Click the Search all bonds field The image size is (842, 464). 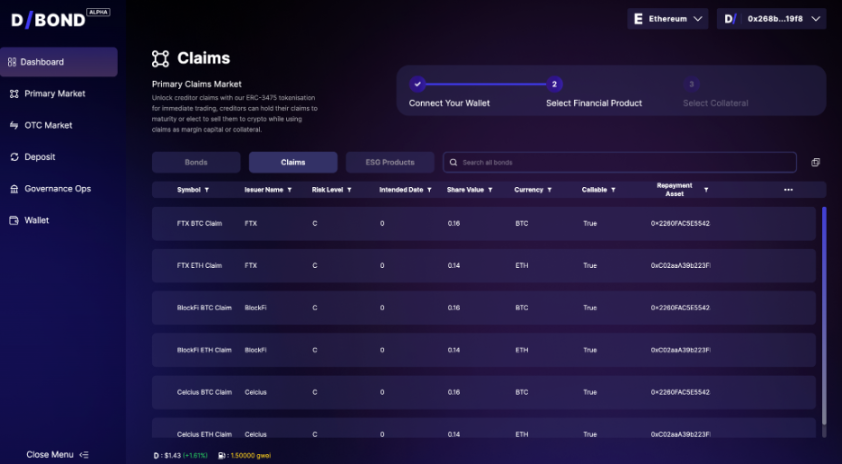(x=620, y=162)
